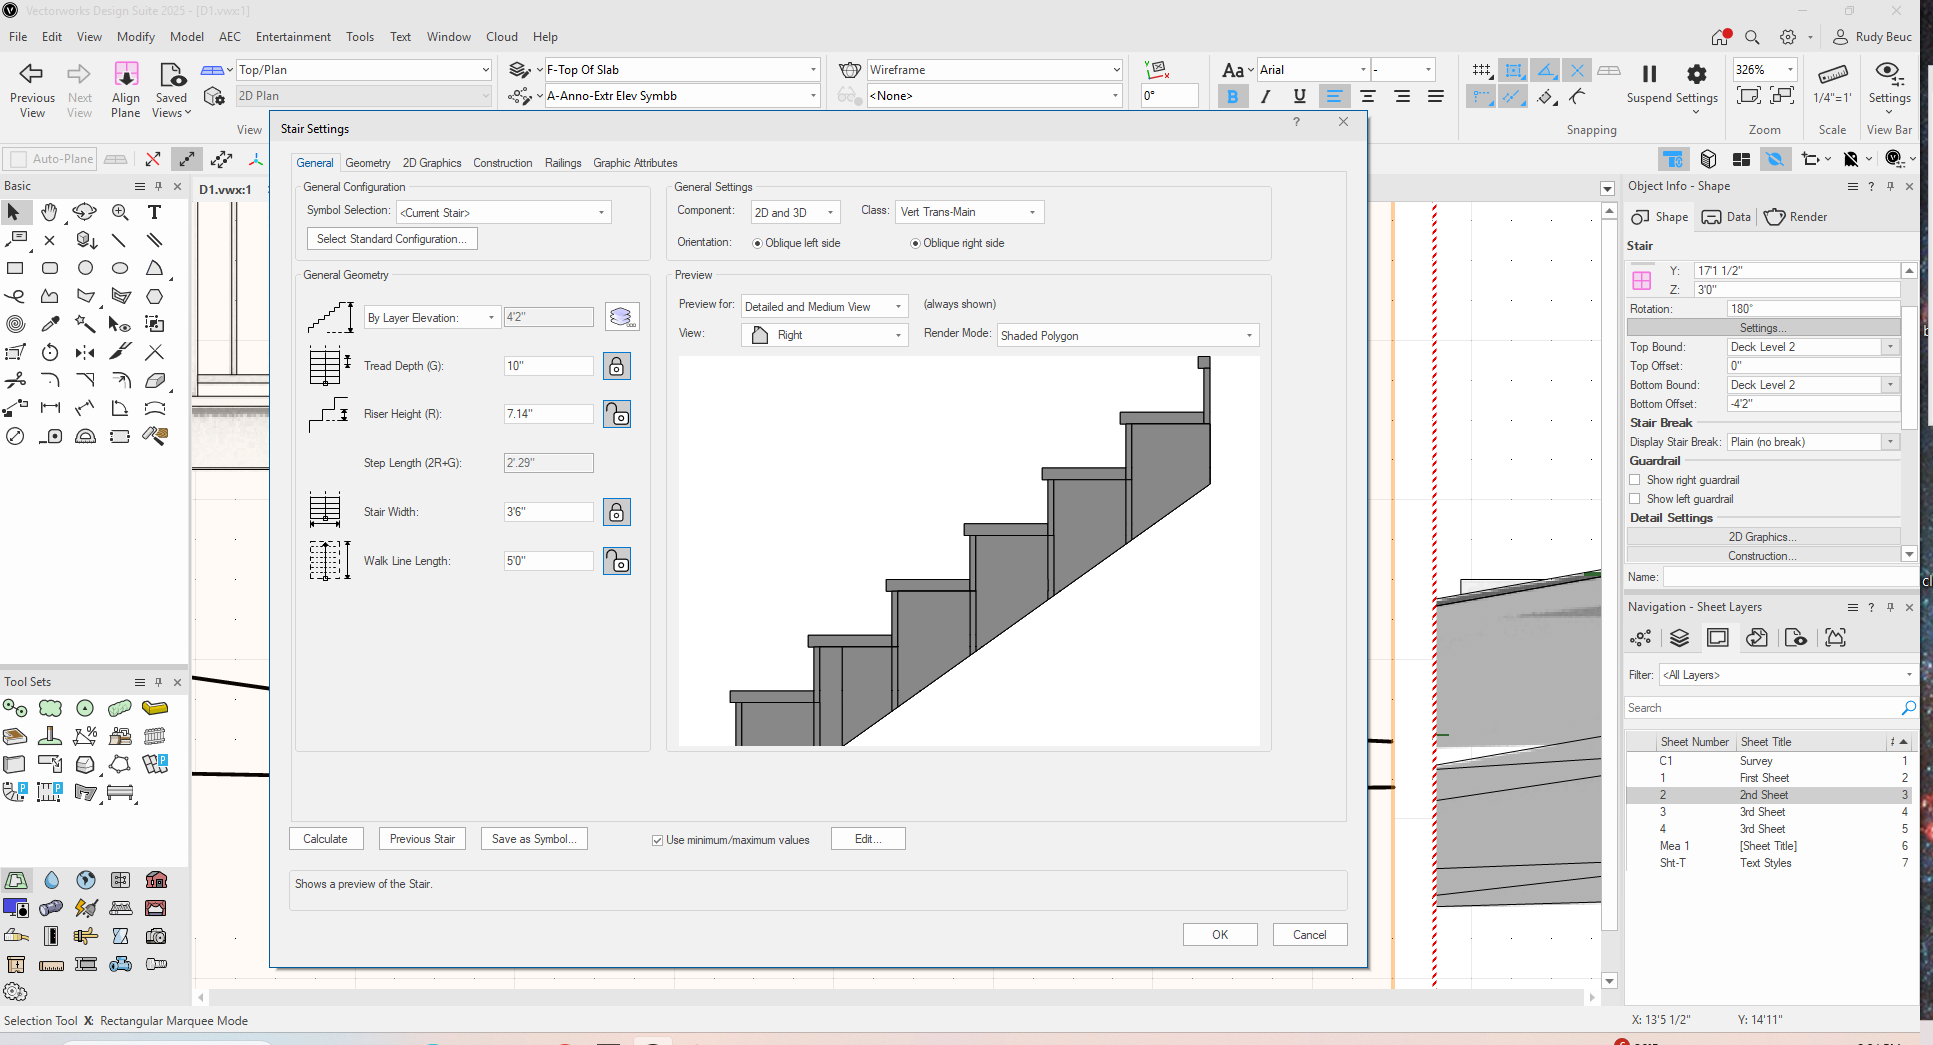This screenshot has height=1045, width=1933.
Task: Click the Align Plane icon
Action: 126,74
